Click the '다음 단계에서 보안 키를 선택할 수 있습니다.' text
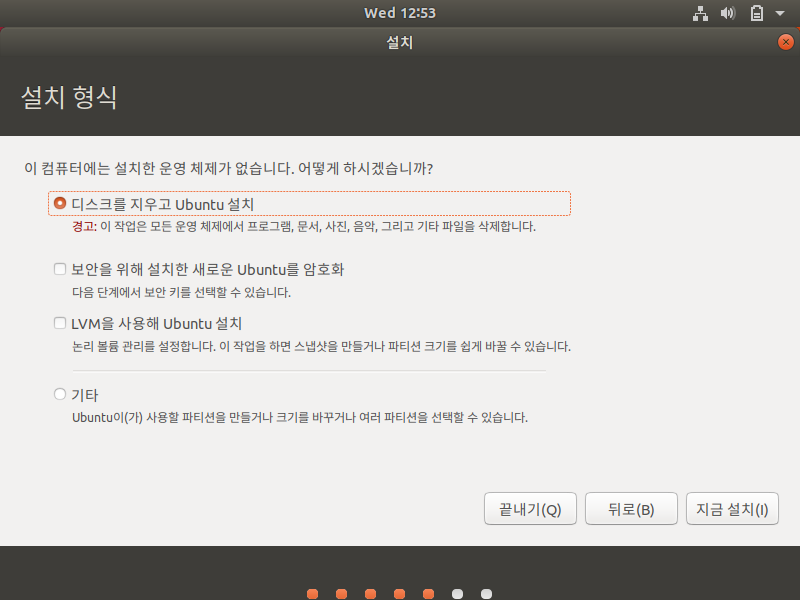Screen dimensions: 800x600 click(x=181, y=292)
